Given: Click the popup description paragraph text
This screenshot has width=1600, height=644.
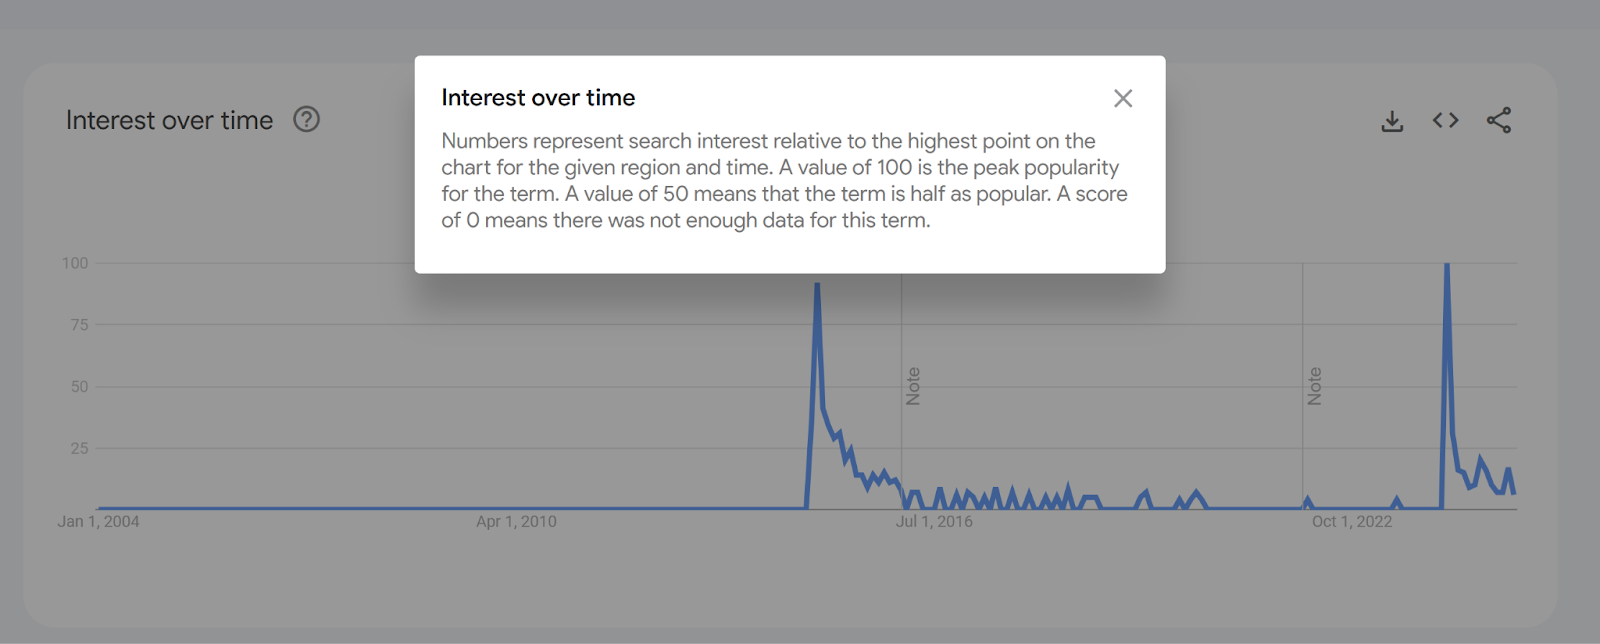Looking at the screenshot, I should coord(785,181).
